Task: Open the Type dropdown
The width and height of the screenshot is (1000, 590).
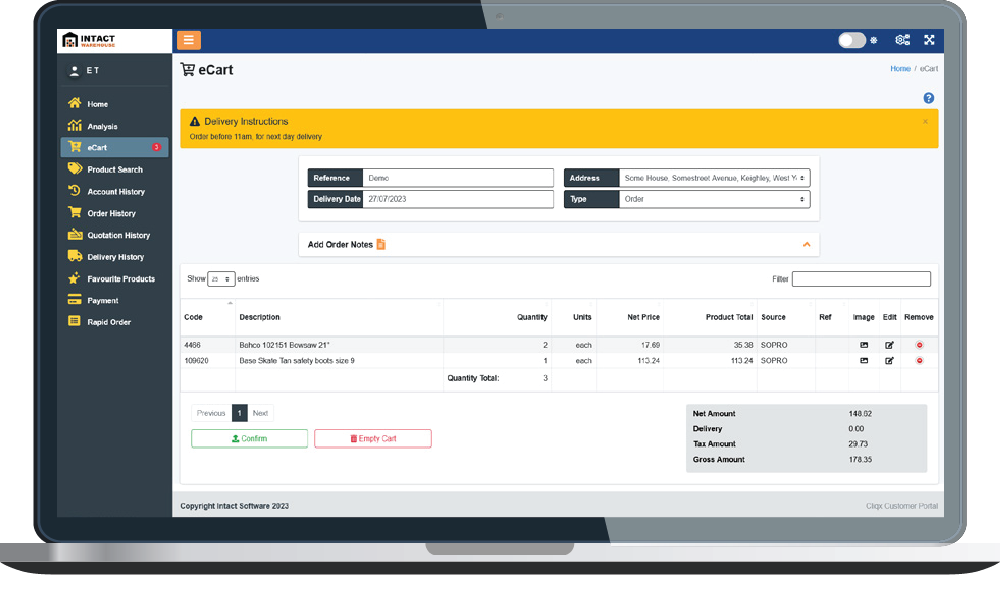Action: [714, 199]
